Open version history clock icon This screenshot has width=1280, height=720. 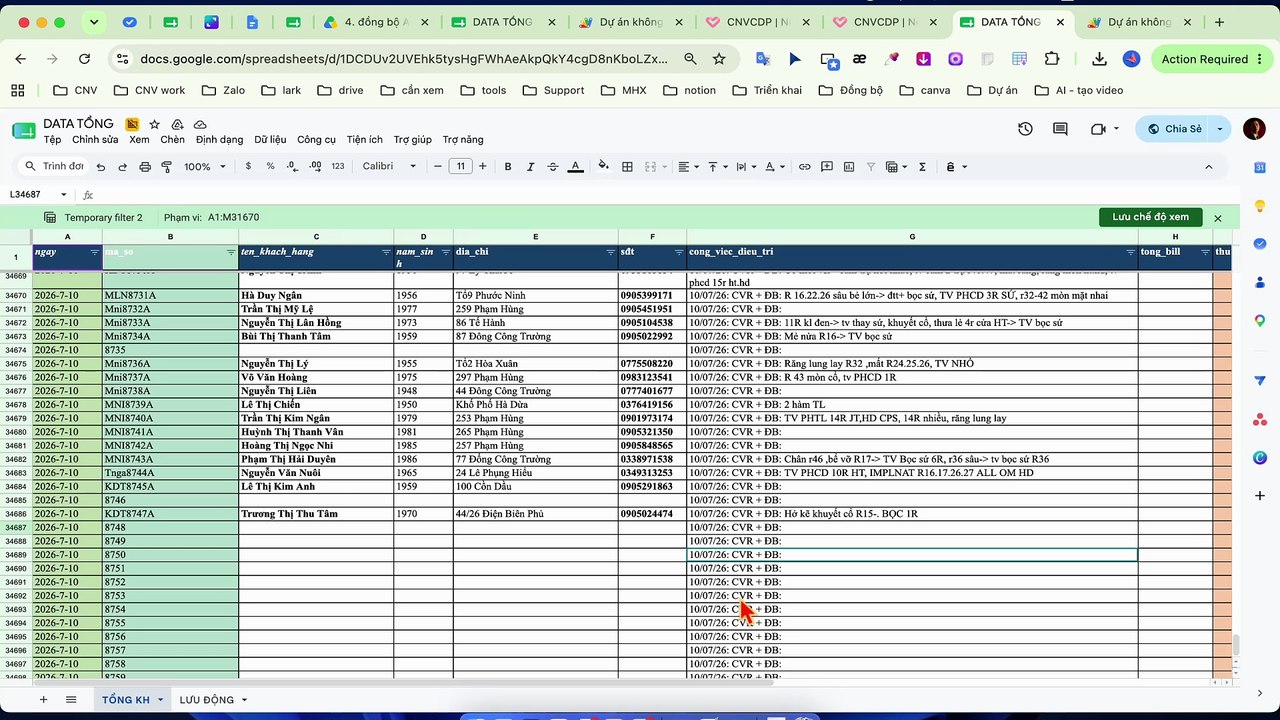coord(1025,129)
